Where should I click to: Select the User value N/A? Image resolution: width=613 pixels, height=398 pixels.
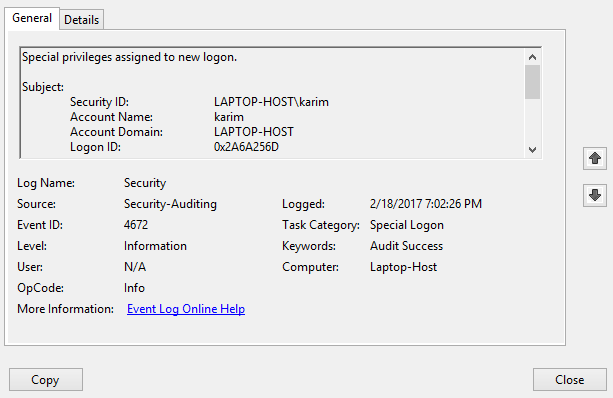(135, 267)
